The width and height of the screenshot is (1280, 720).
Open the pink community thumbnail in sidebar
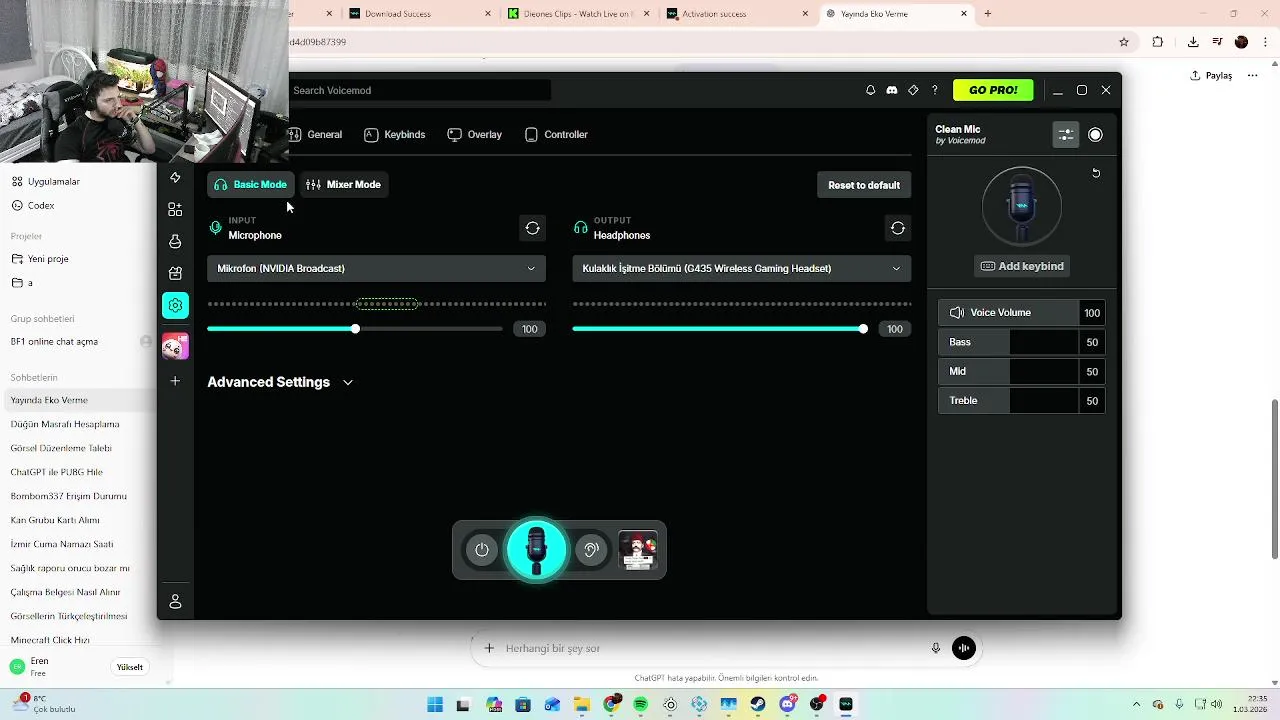[175, 346]
